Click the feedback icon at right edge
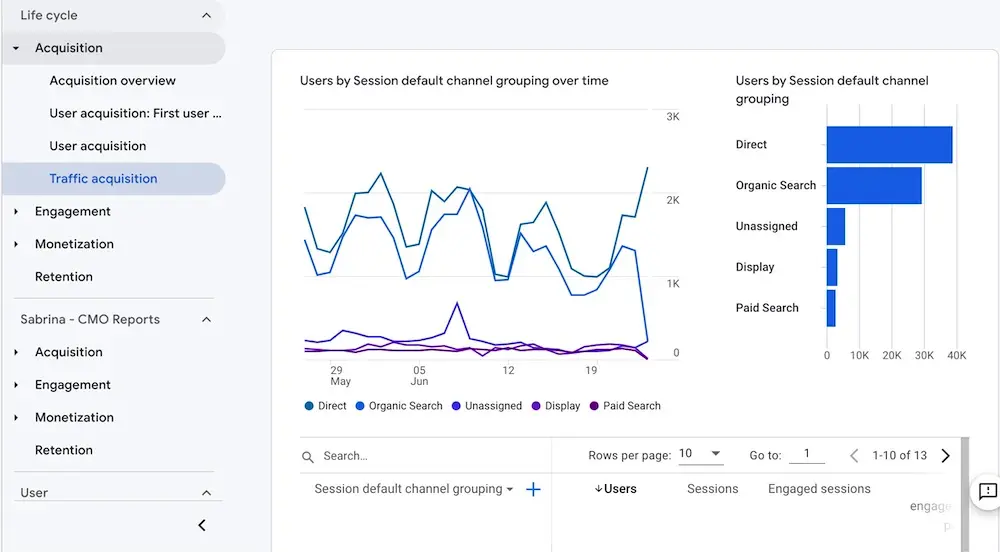Viewport: 1000px width, 552px height. (x=987, y=491)
